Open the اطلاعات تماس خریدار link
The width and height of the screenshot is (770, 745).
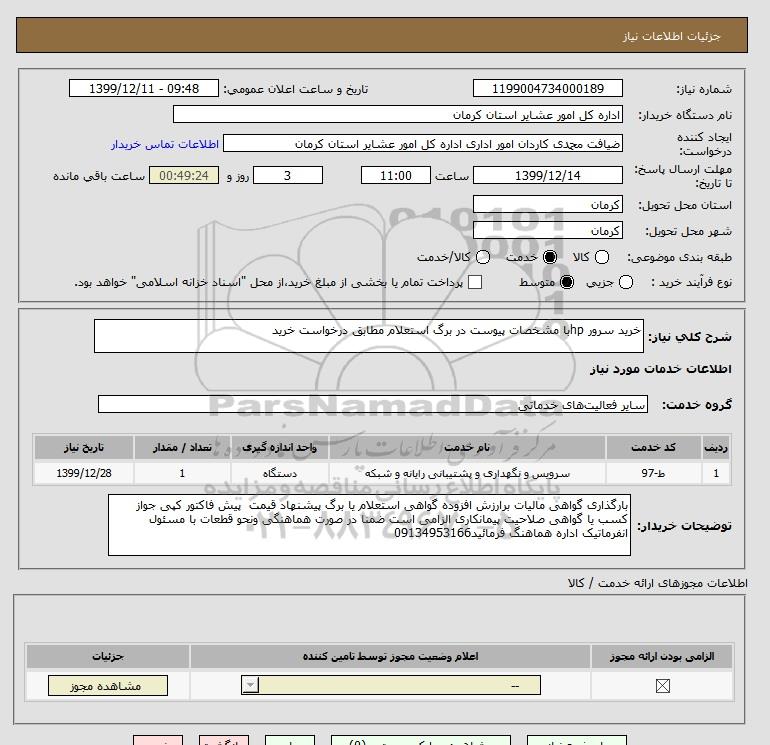coord(165,144)
